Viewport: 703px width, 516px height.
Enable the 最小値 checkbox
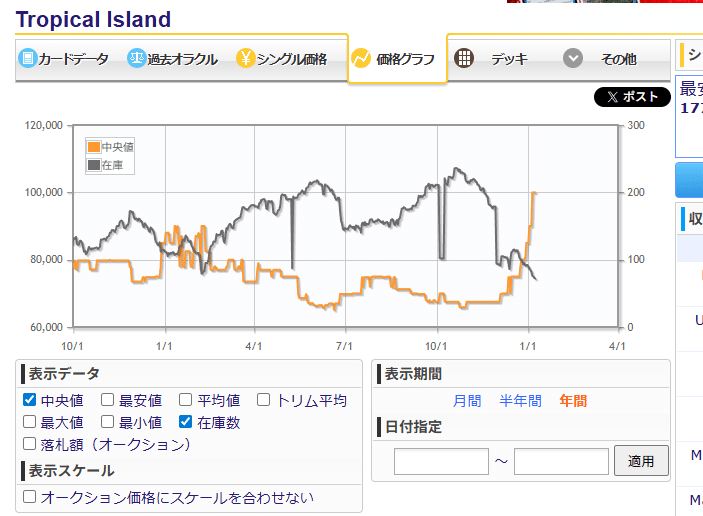[x=108, y=421]
